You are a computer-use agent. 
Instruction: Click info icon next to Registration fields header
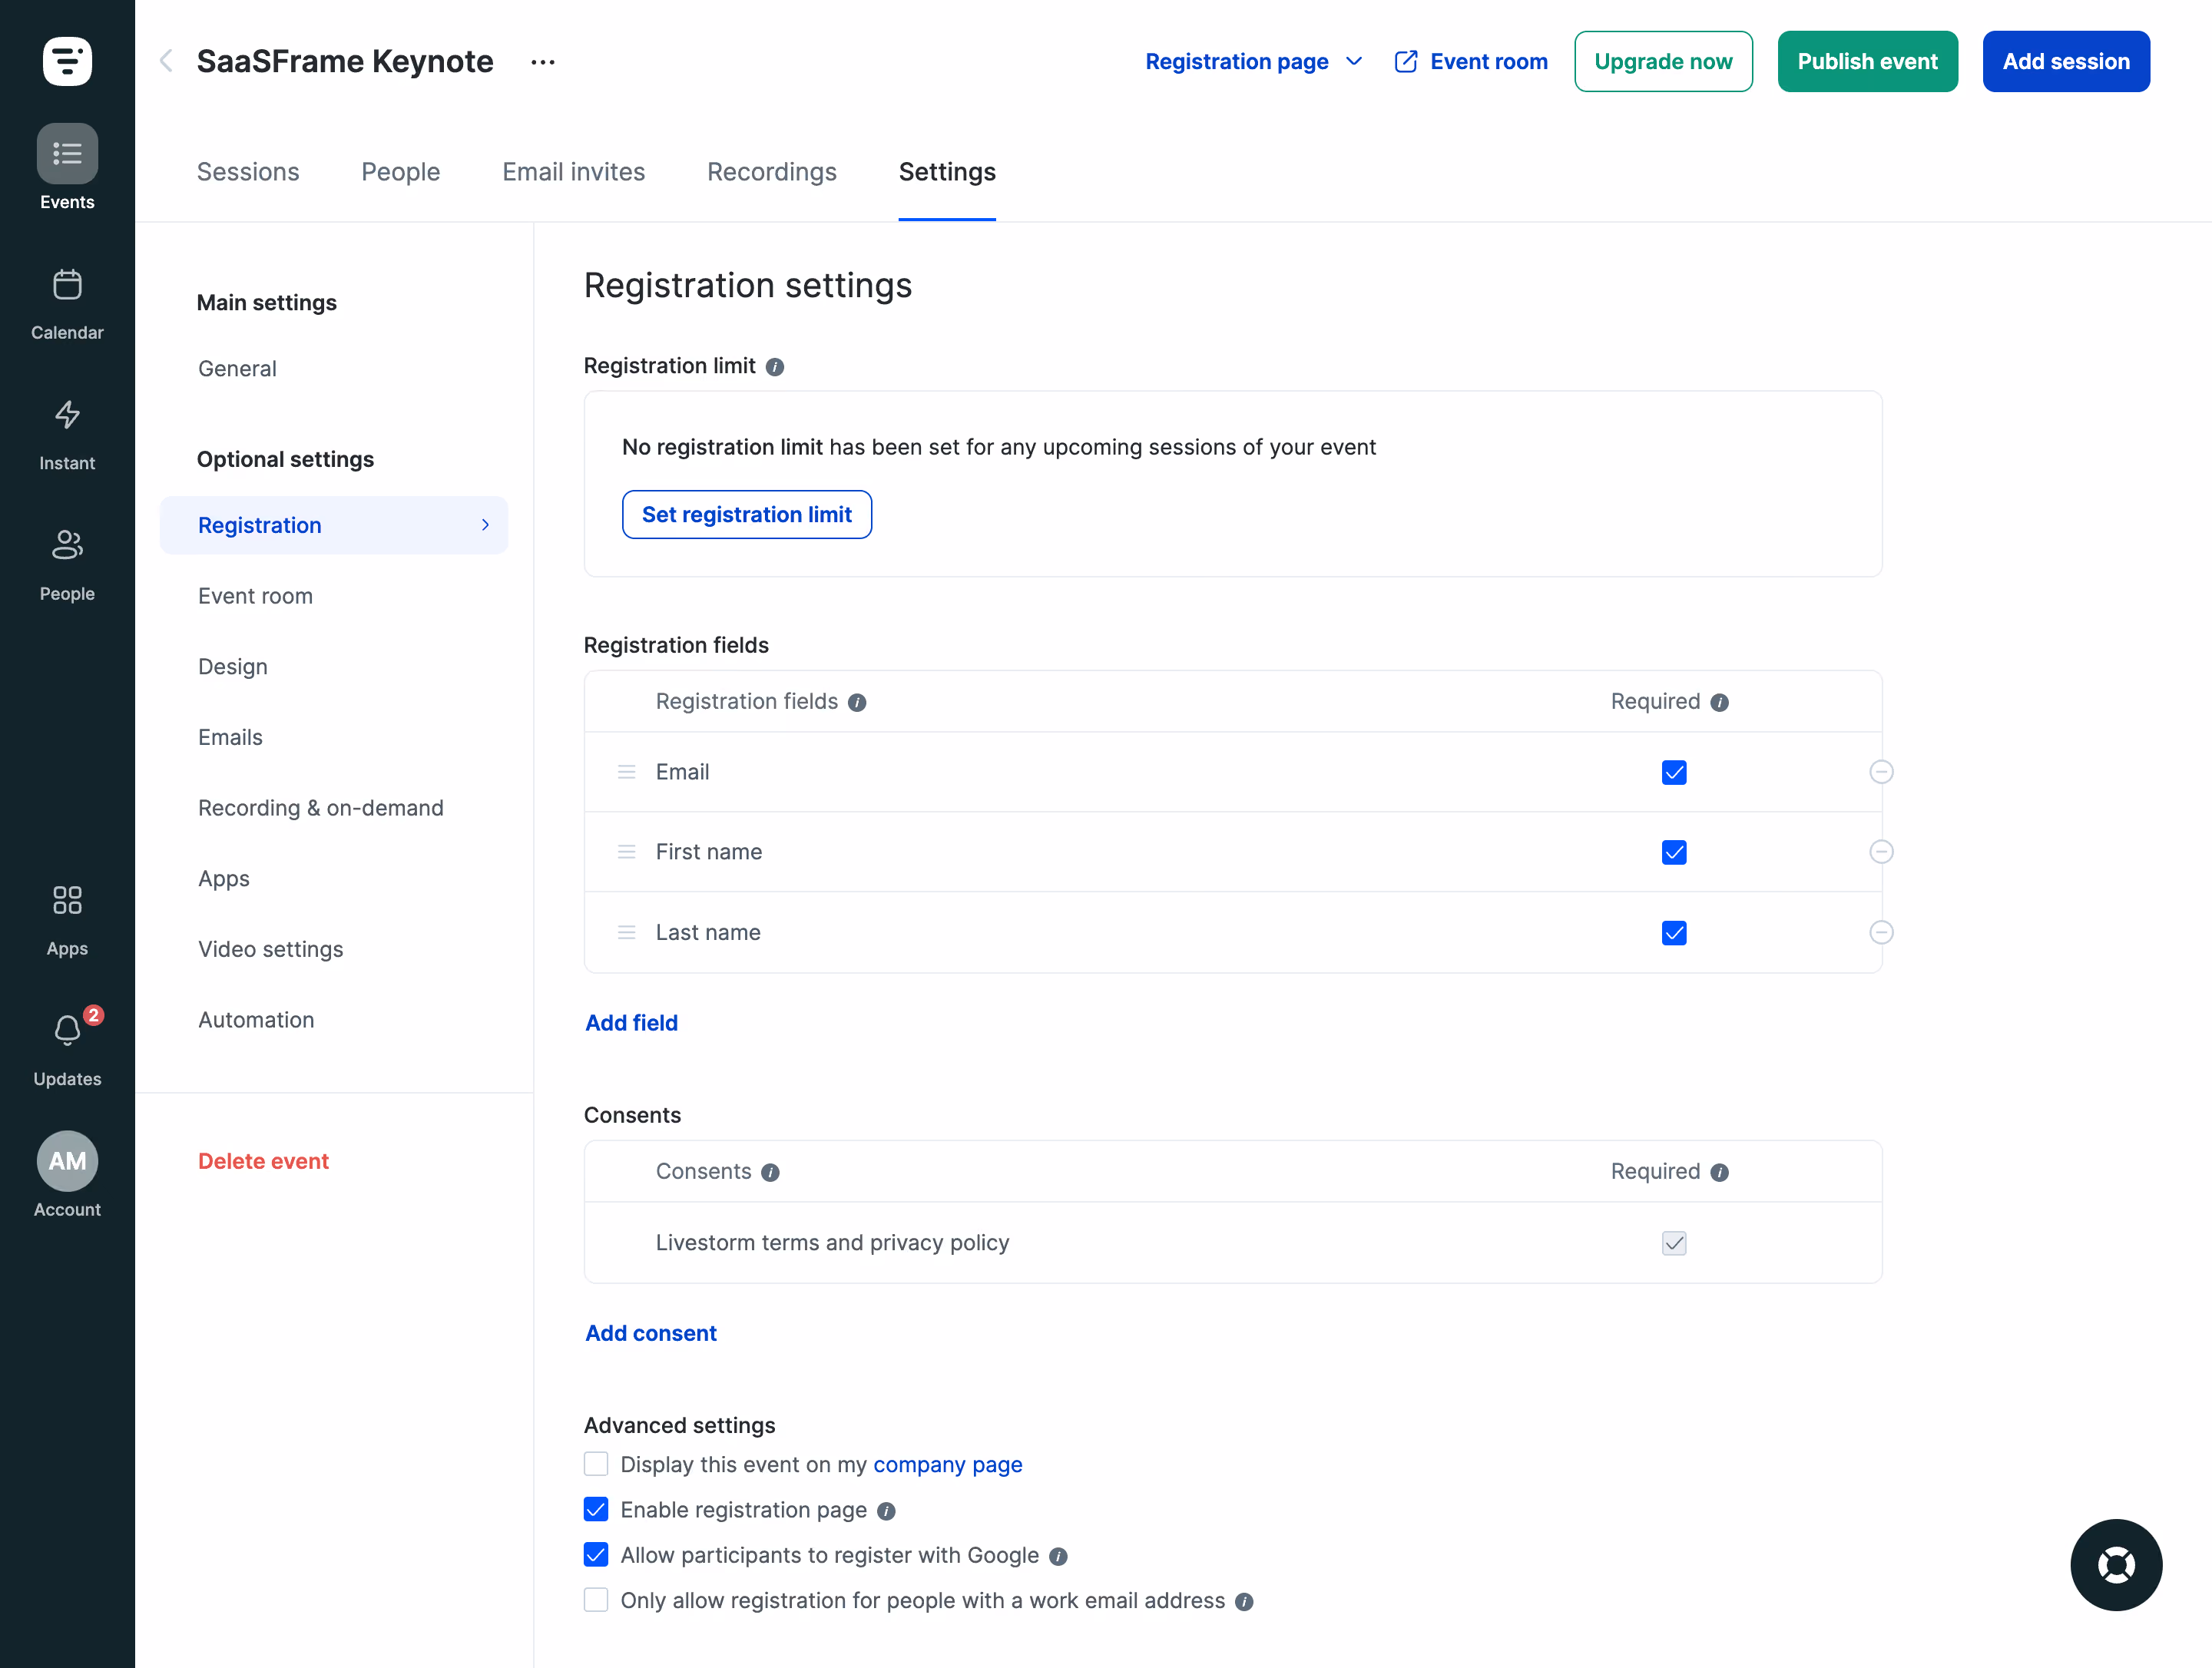pos(857,703)
